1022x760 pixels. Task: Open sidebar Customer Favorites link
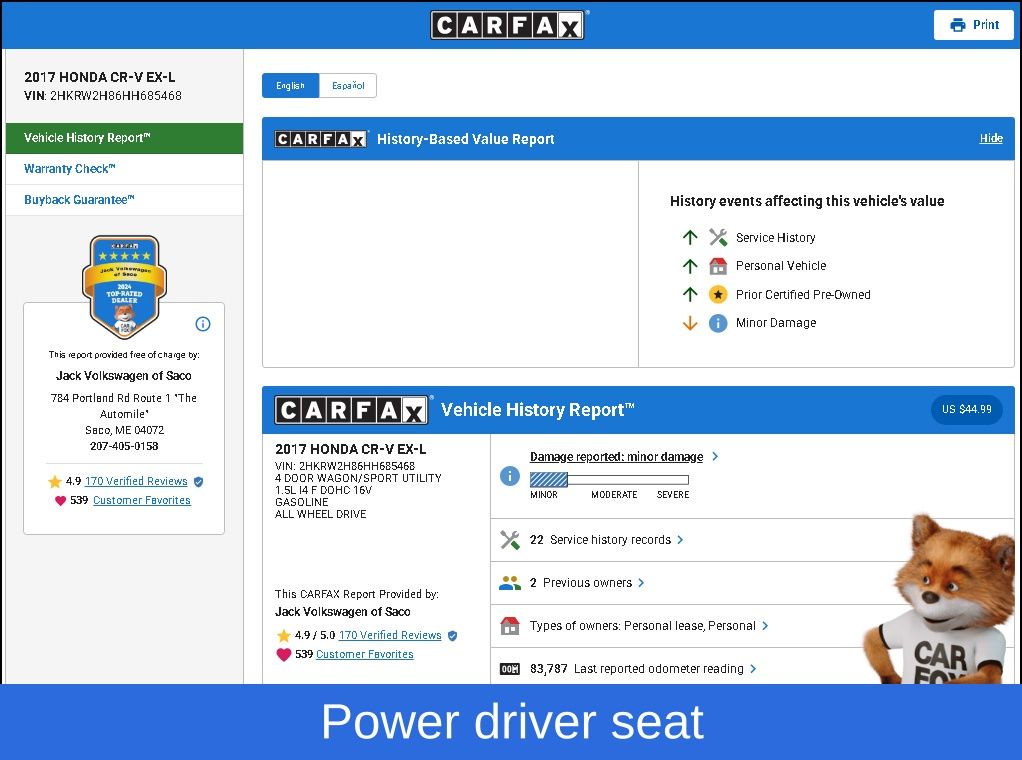(x=142, y=501)
